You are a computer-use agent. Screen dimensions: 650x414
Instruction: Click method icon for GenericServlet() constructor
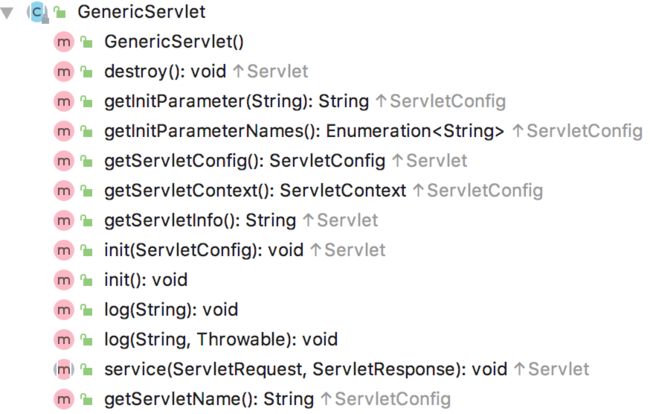(x=63, y=42)
